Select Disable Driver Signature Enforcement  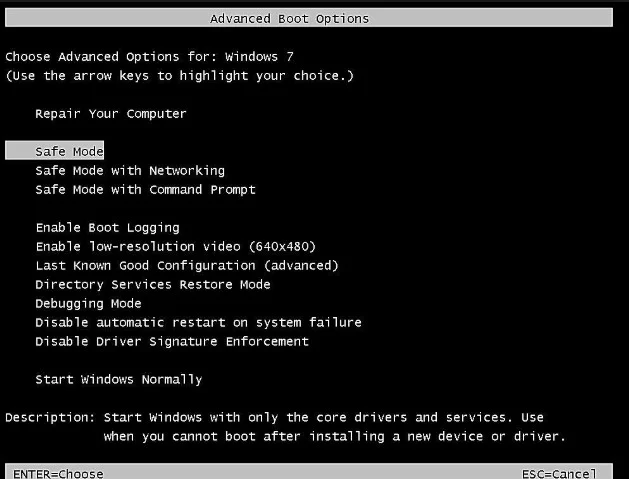click(x=172, y=342)
